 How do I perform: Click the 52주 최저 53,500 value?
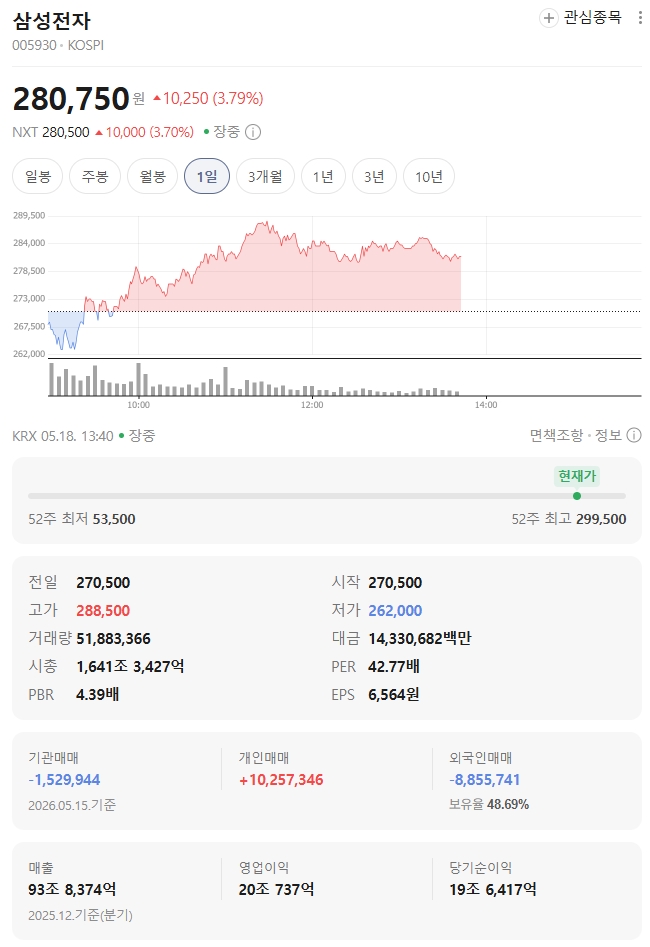[114, 519]
